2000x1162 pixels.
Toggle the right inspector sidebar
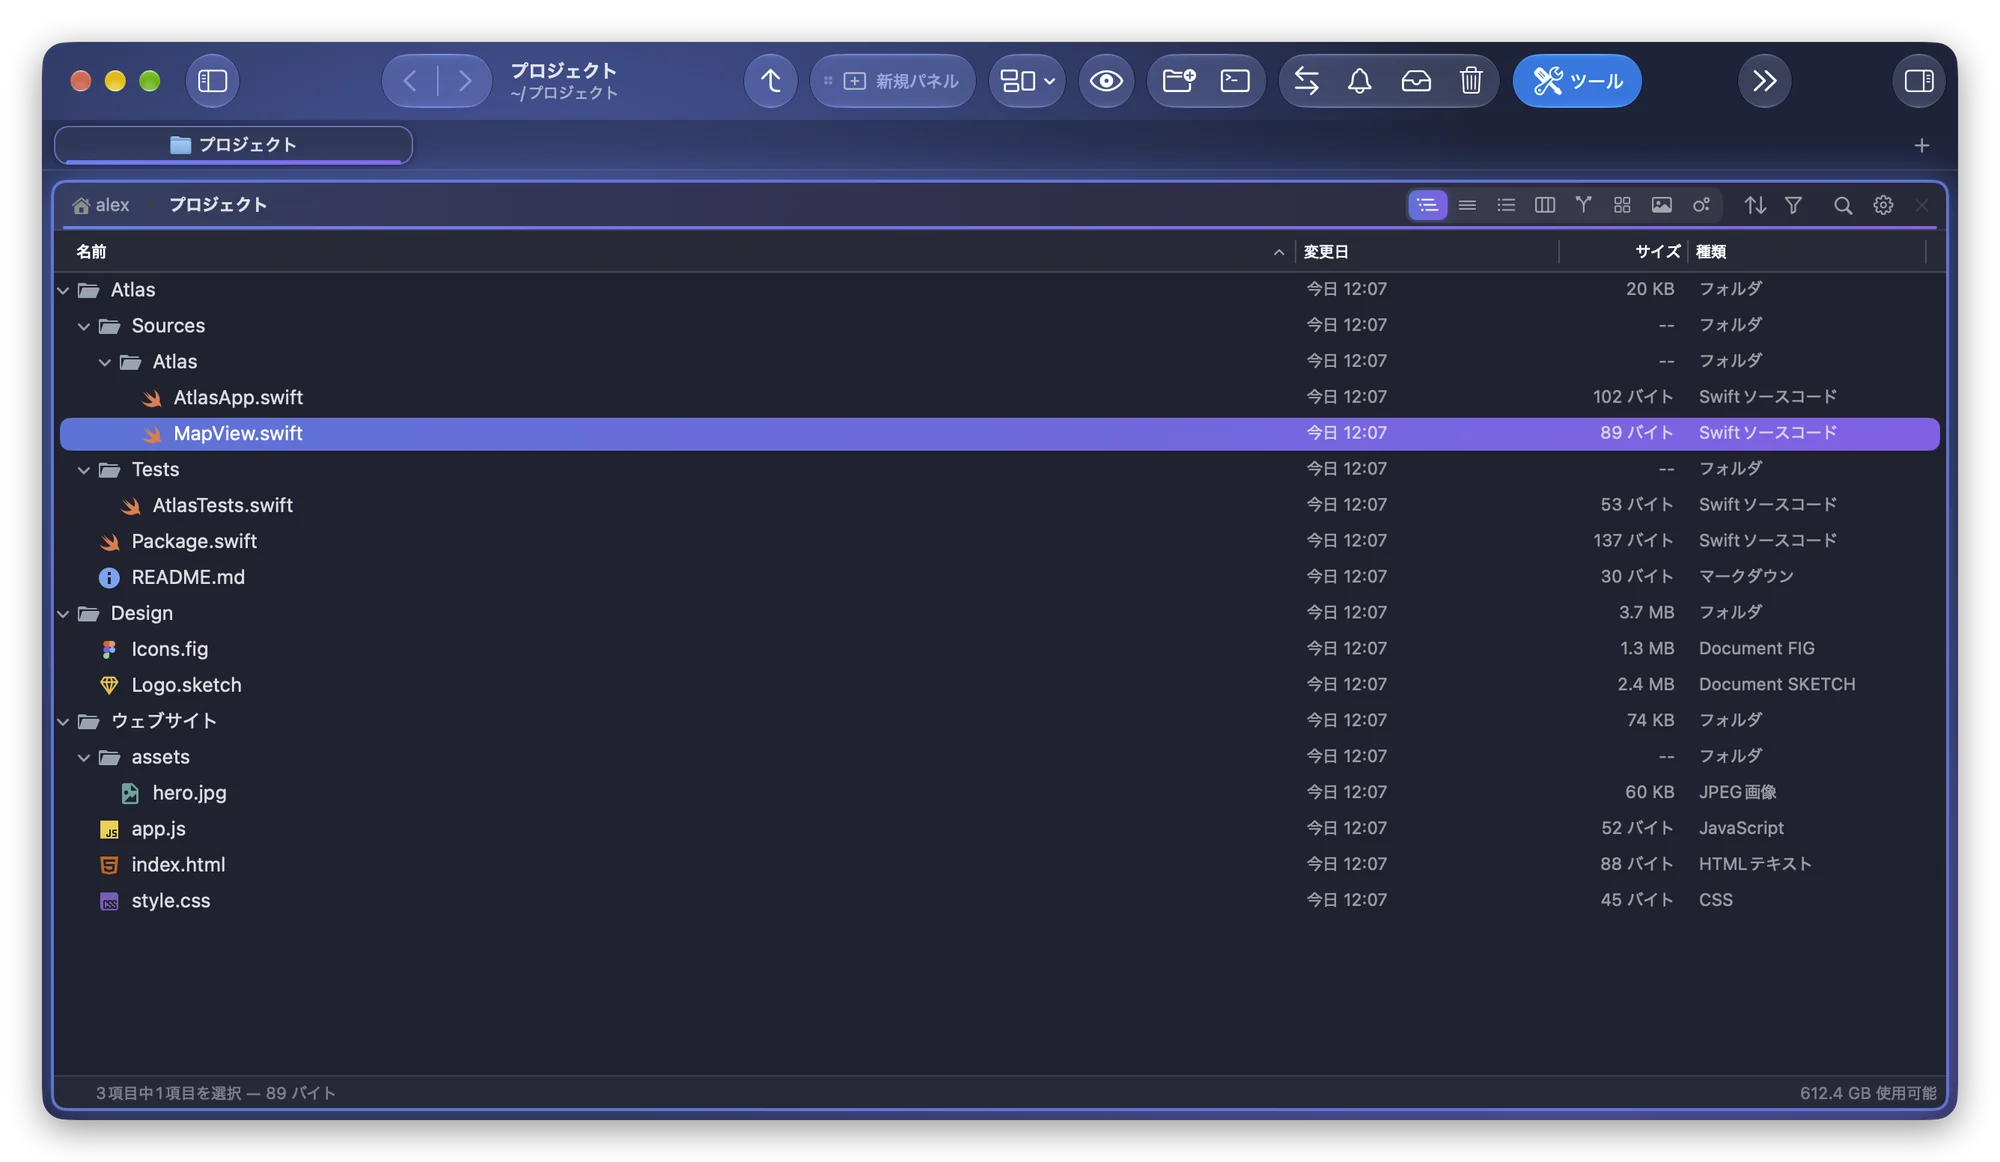point(1918,81)
